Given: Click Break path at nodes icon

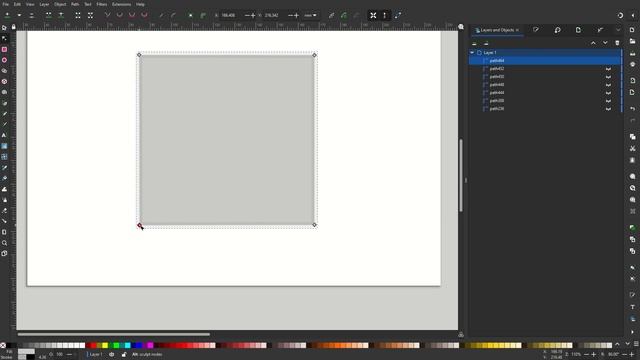Looking at the screenshot, I should click(61, 15).
